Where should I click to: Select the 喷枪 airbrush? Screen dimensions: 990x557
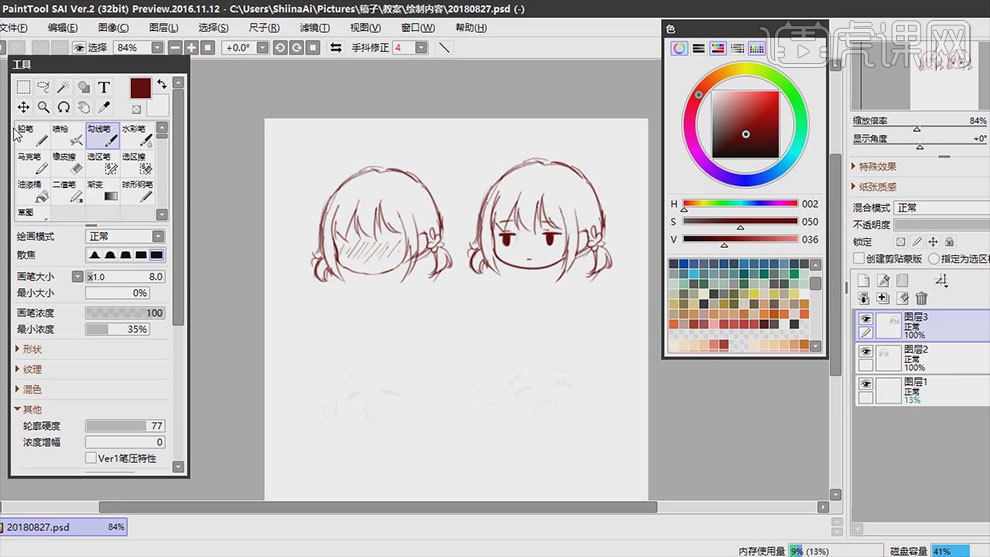[x=67, y=135]
